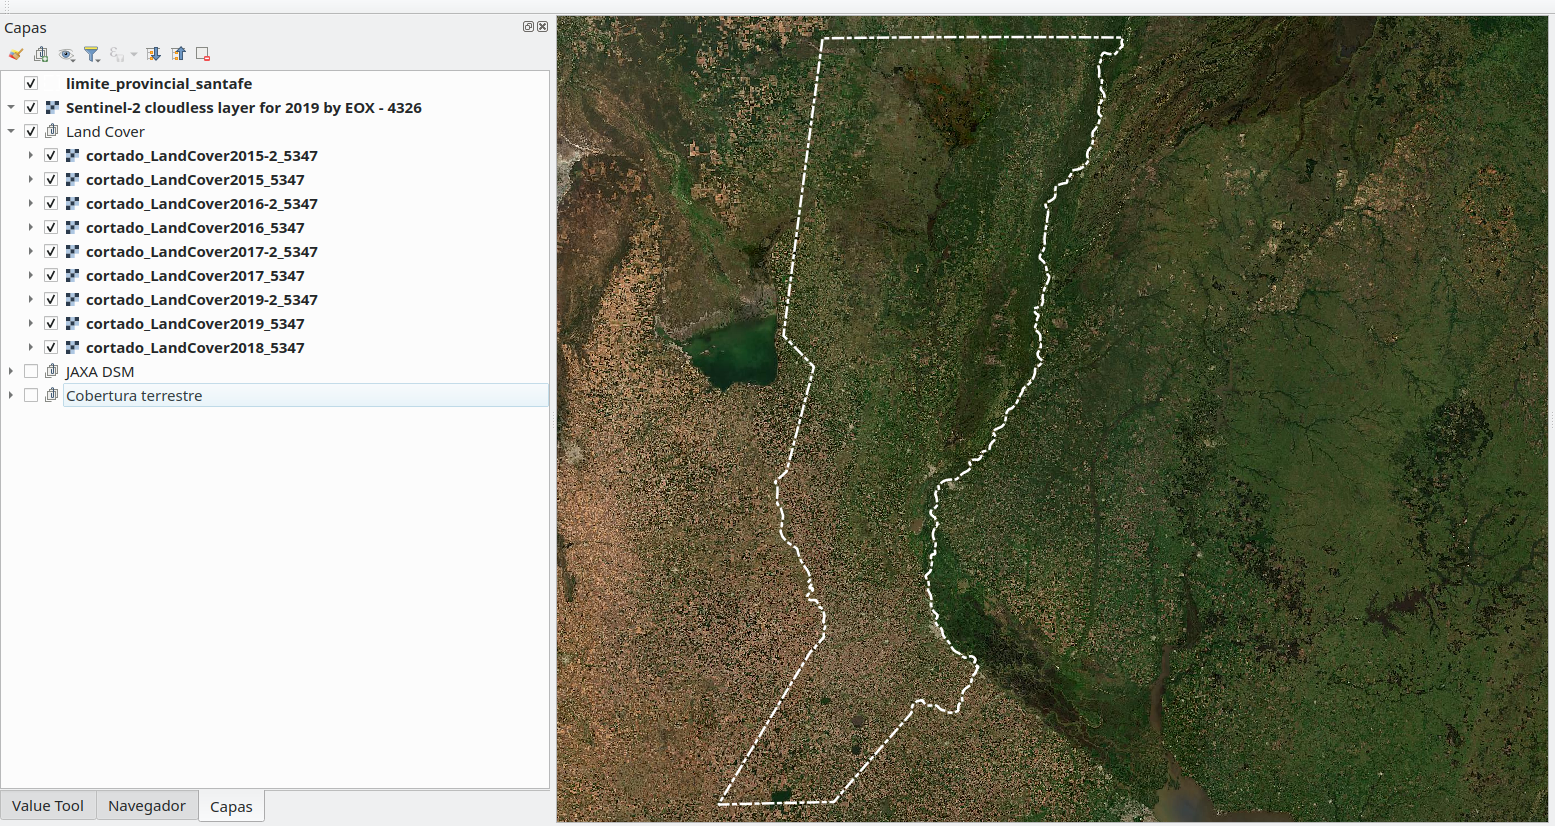Image resolution: width=1555 pixels, height=826 pixels.
Task: Select the JAXA DSM group name
Action: 100,372
